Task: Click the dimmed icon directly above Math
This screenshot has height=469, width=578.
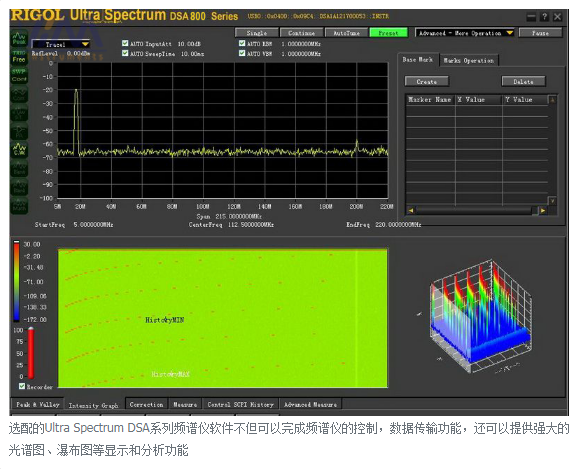Action: pos(19,186)
